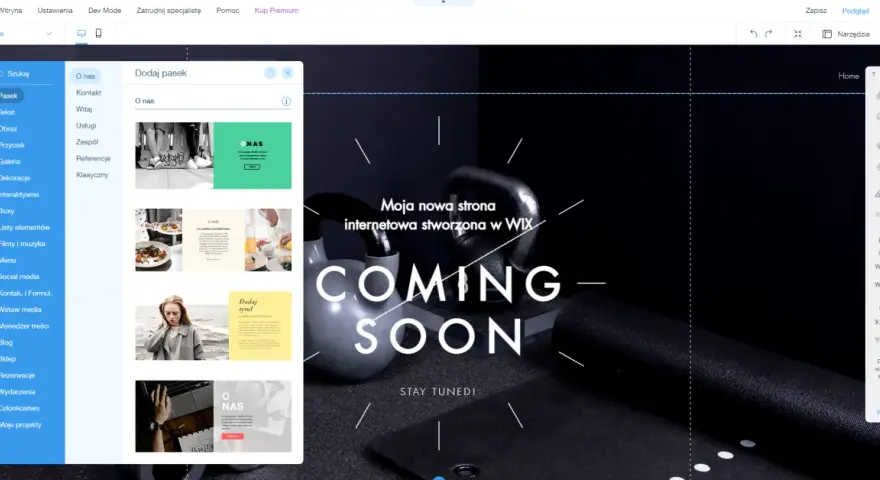
Task: Select the COMING SOON heading on canvas
Action: point(438,310)
